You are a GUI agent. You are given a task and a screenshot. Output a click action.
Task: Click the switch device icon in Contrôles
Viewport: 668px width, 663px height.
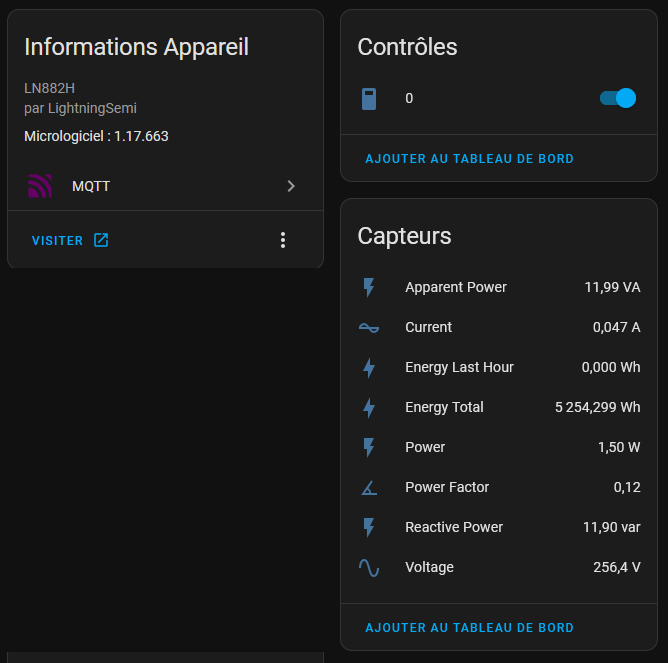(x=369, y=99)
